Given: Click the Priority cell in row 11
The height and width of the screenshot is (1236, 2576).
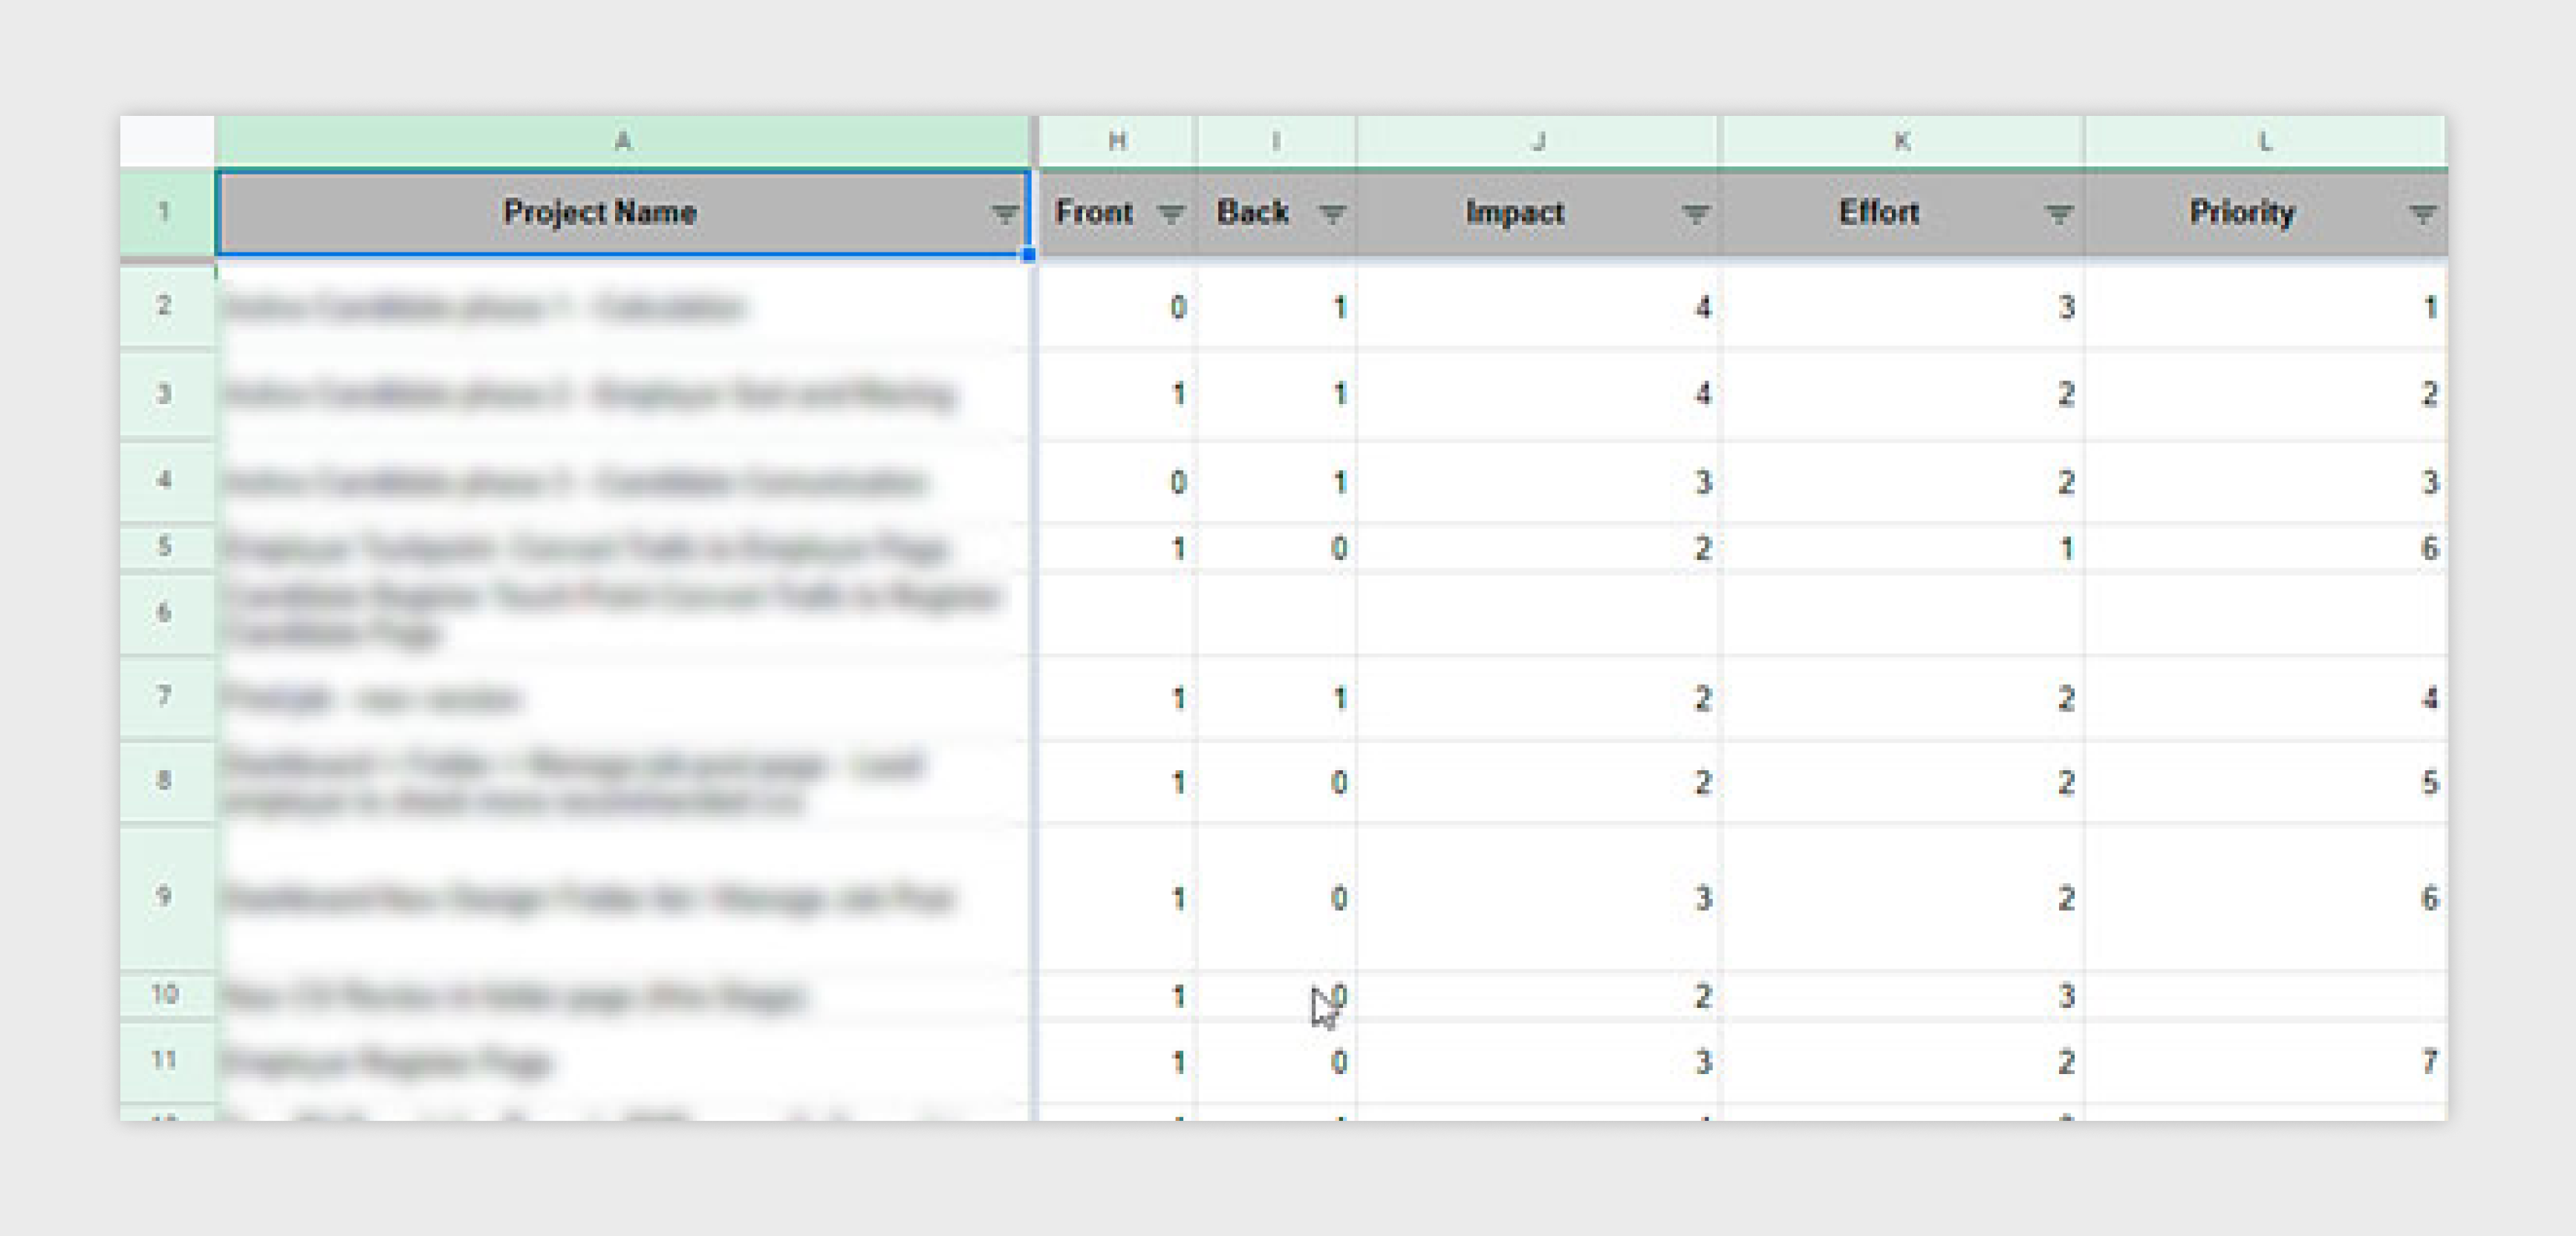Looking at the screenshot, I should point(2266,1060).
